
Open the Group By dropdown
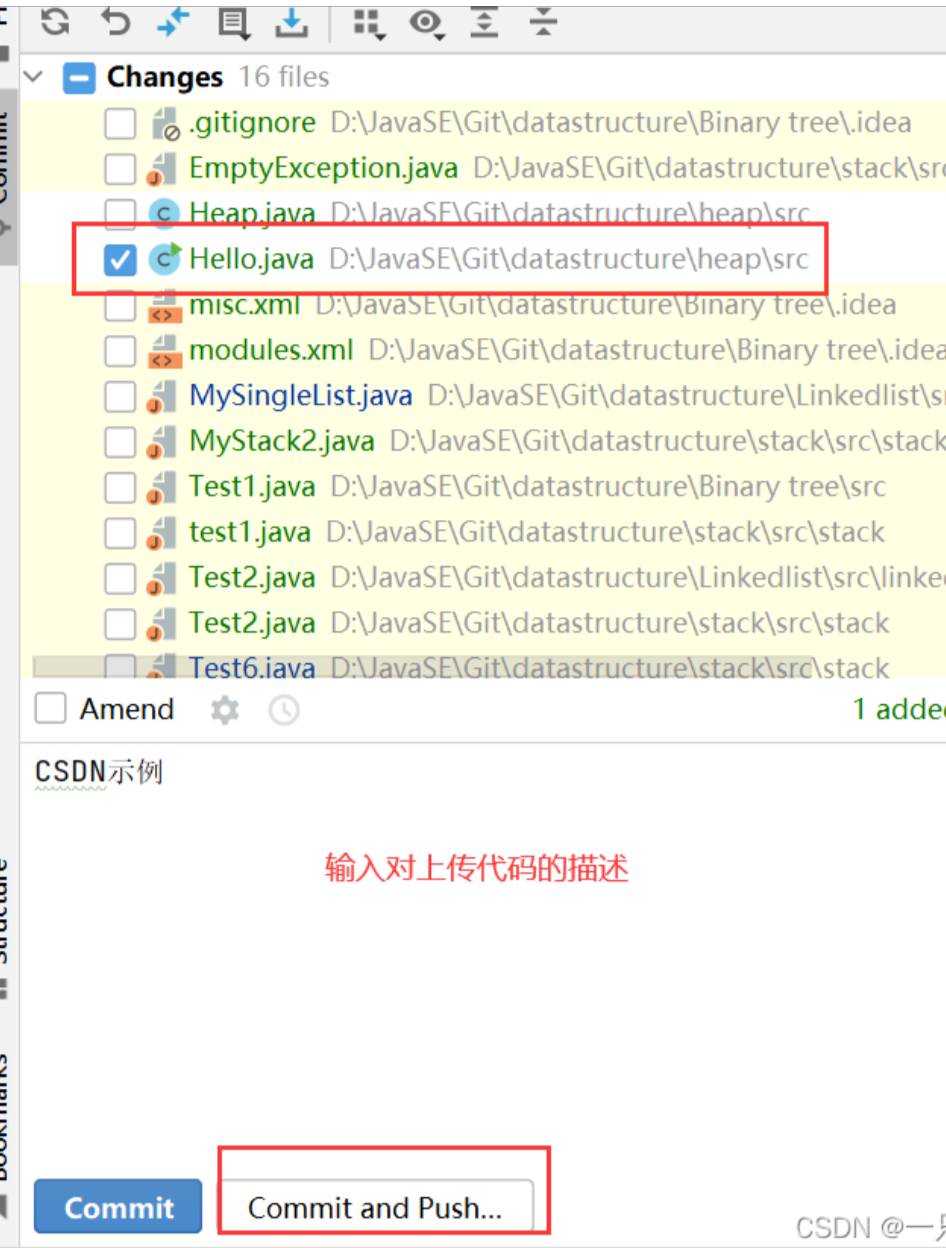point(369,24)
